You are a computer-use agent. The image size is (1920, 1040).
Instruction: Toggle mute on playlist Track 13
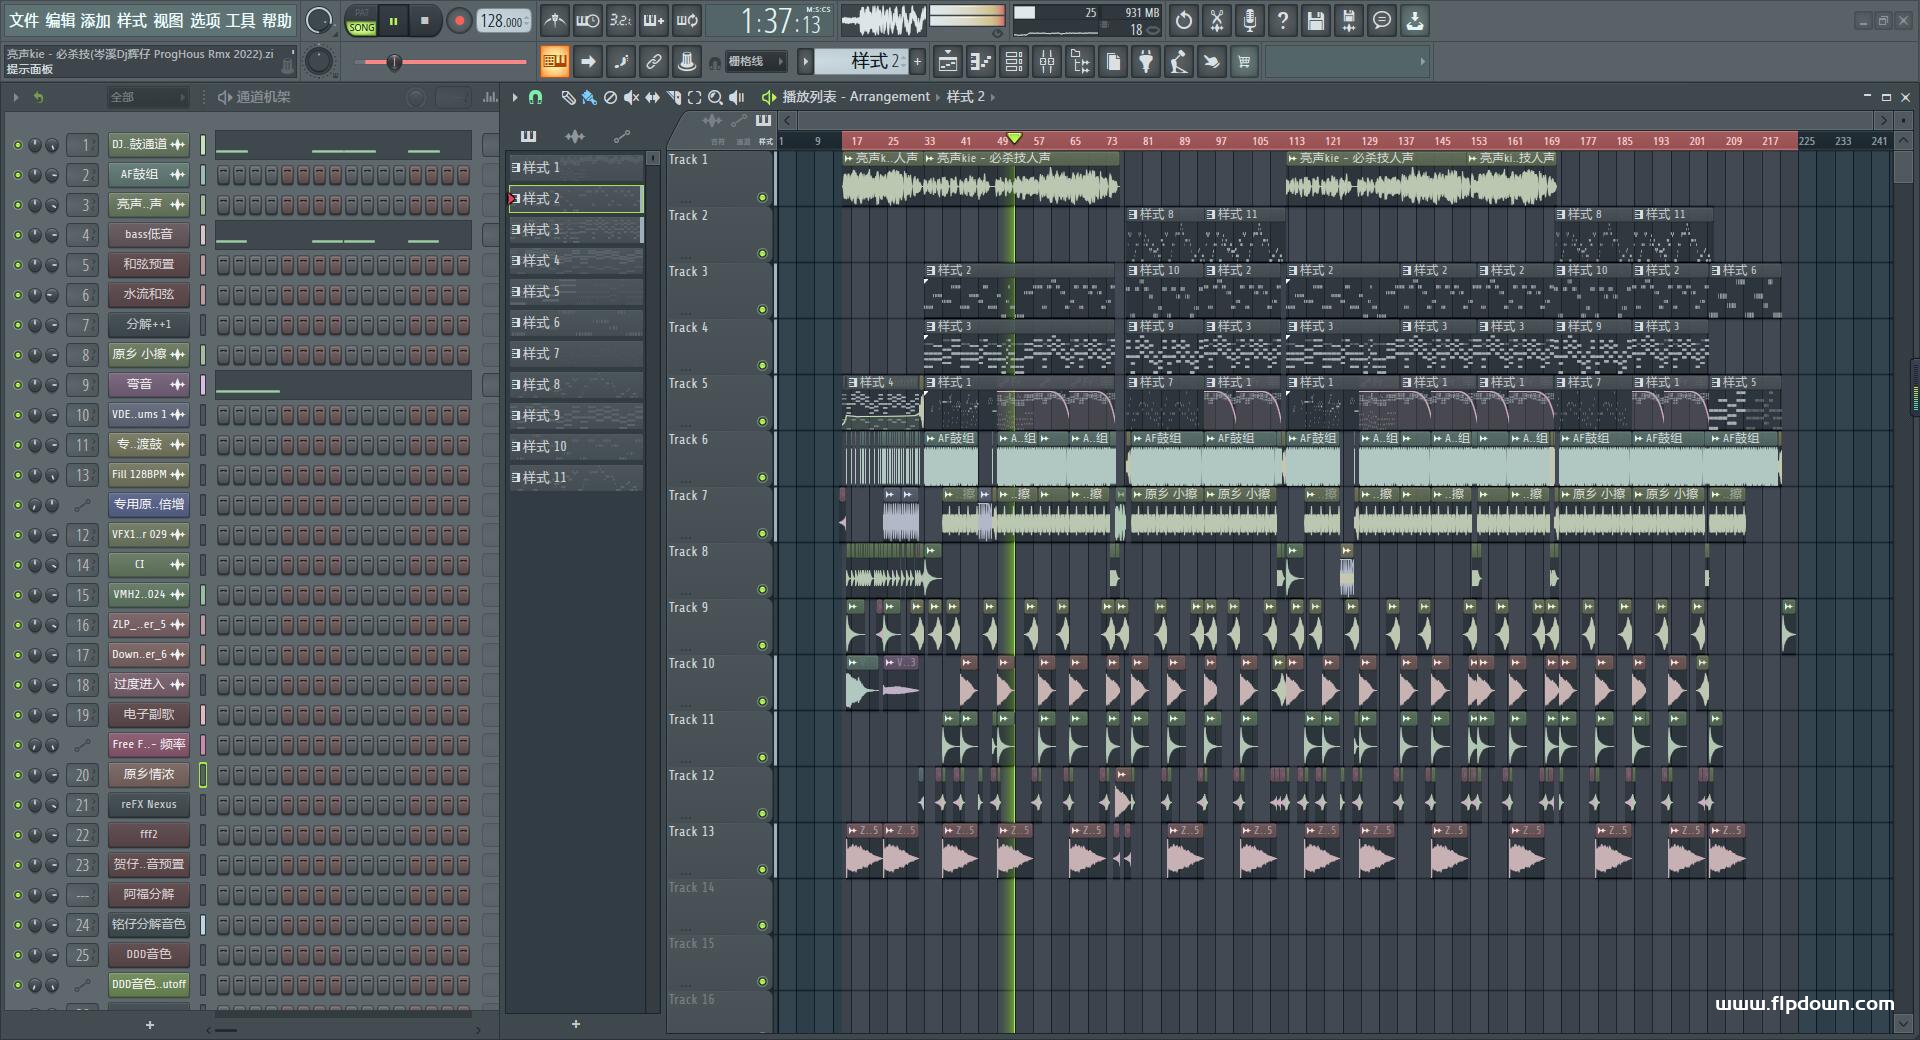(x=762, y=870)
